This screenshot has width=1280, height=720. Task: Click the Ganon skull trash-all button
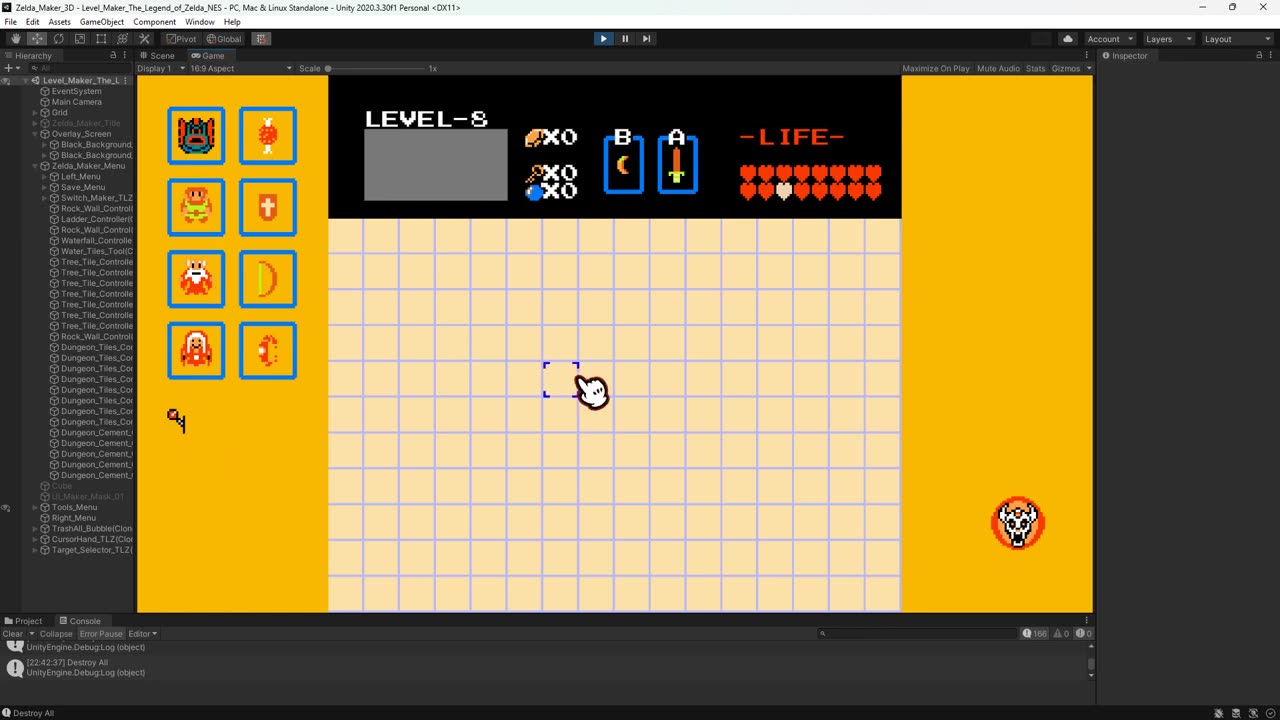(x=1018, y=523)
